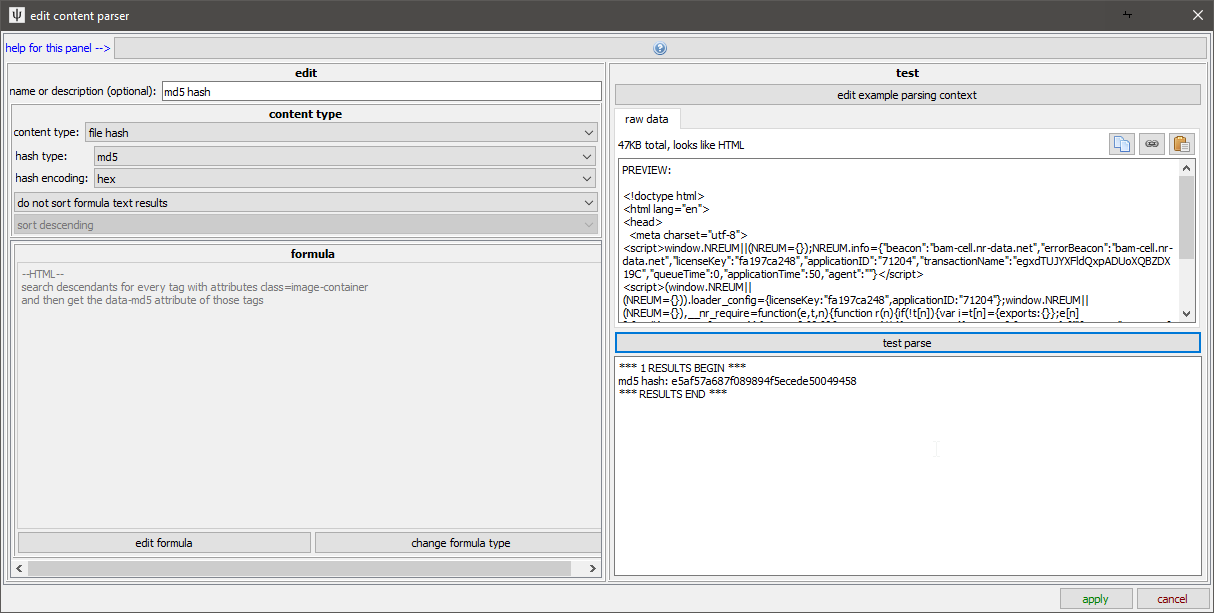Click the md5 hash result line
The image size is (1214, 613).
click(x=737, y=381)
